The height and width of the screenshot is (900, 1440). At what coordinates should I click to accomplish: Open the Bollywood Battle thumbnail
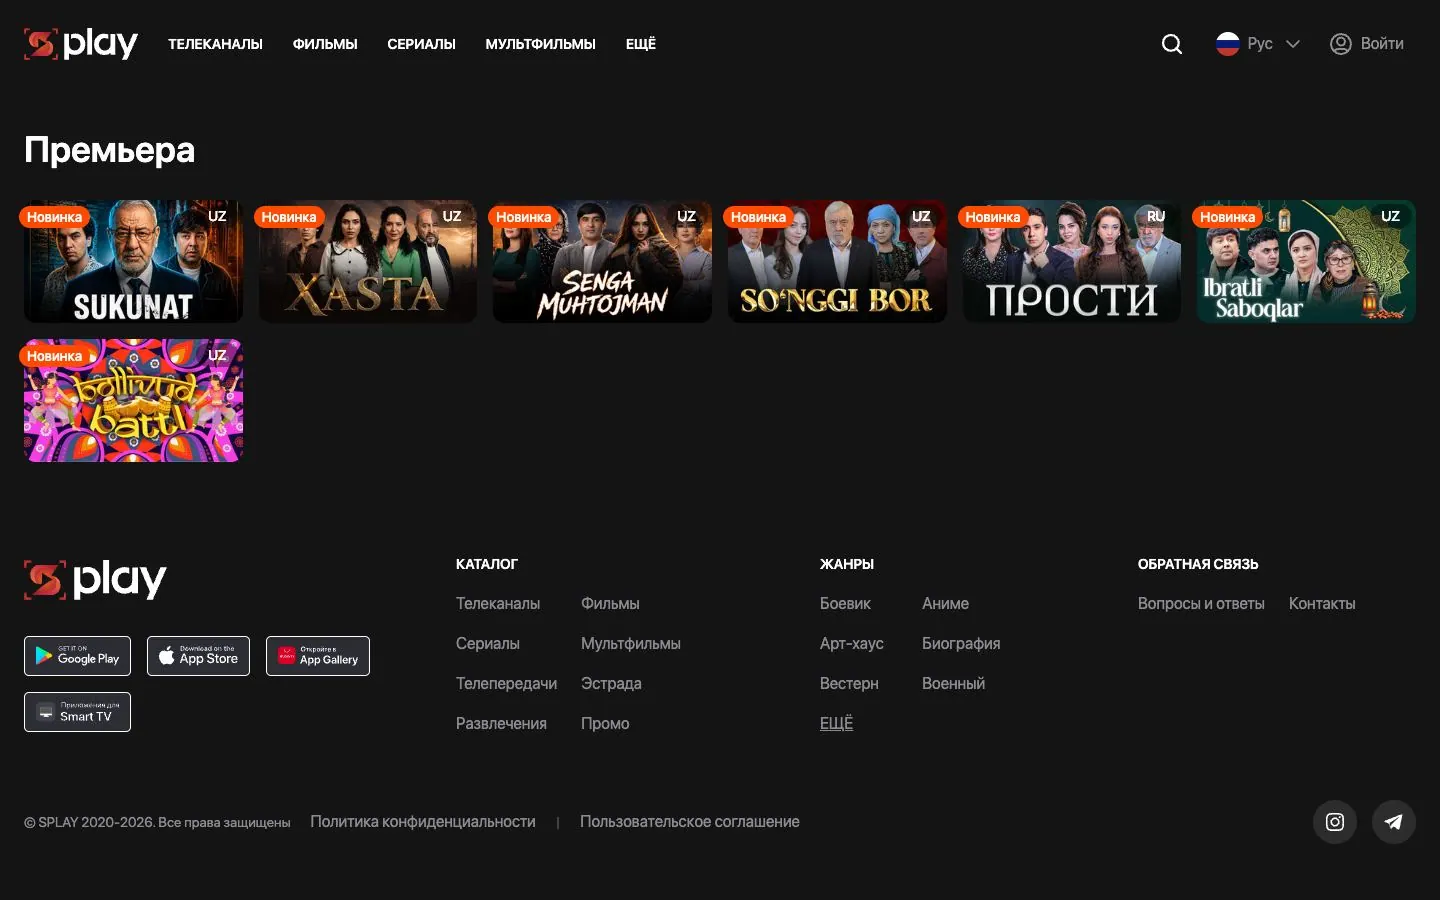point(133,401)
